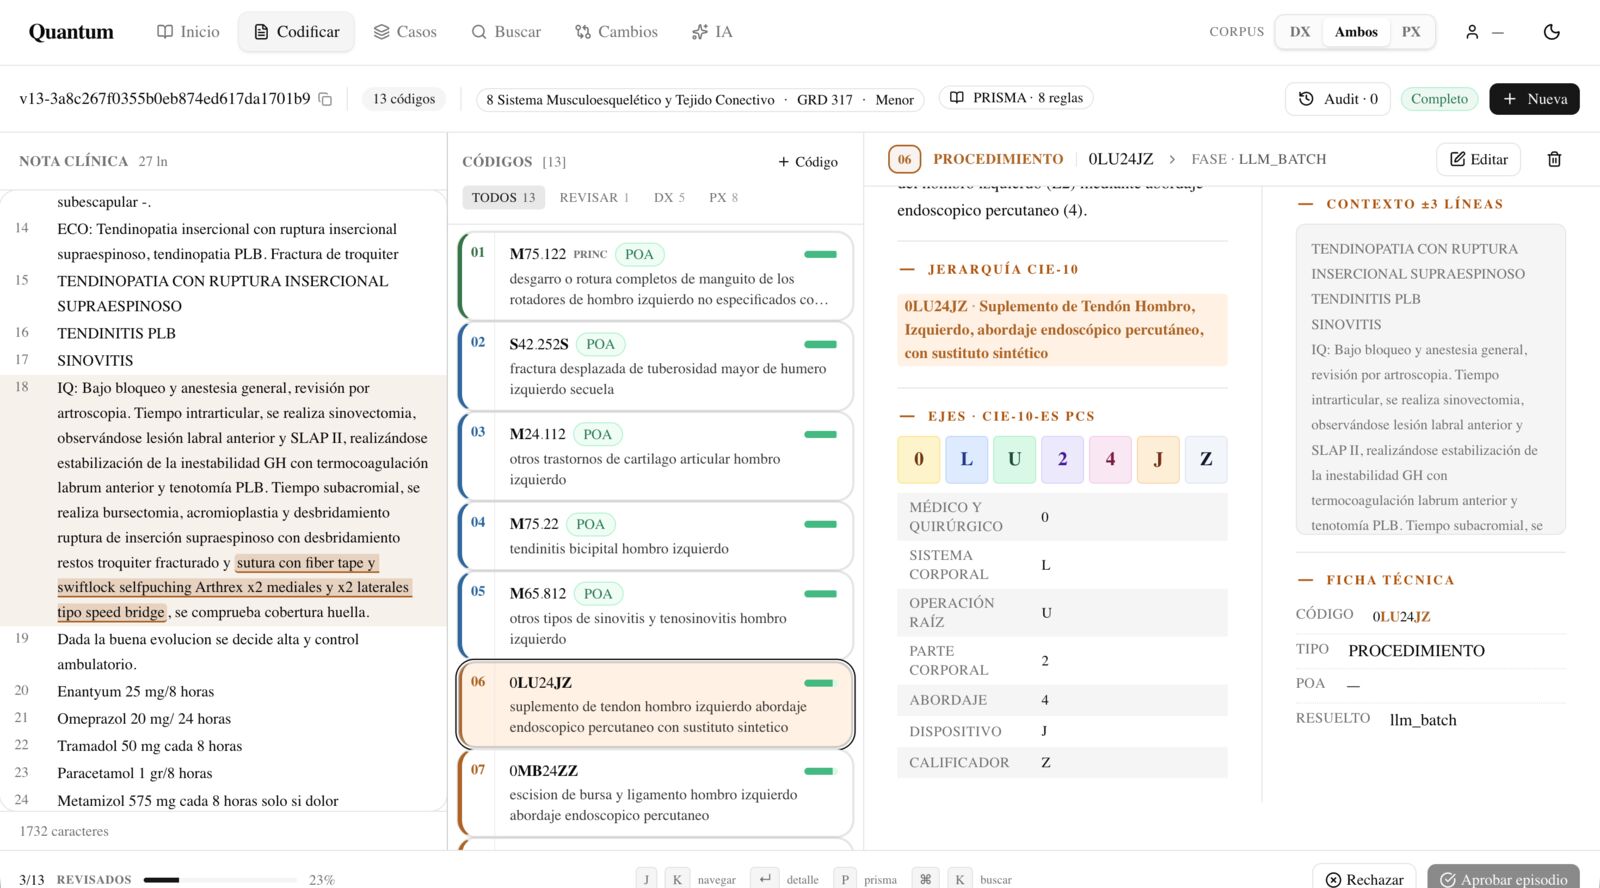Click 0LU24JZ code in Ficha Técnica
Image resolution: width=1600 pixels, height=888 pixels.
point(1401,617)
